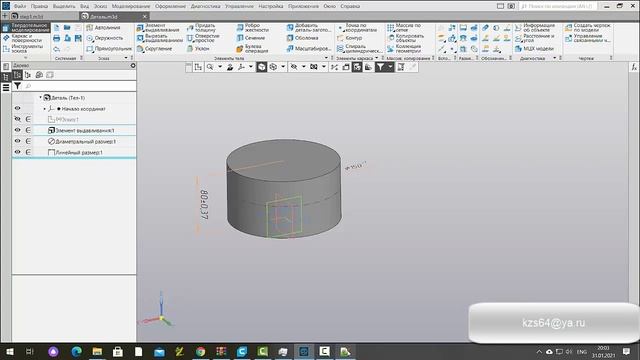640x360 pixels.
Task: Select the Контур command
Action: [x=349, y=38]
